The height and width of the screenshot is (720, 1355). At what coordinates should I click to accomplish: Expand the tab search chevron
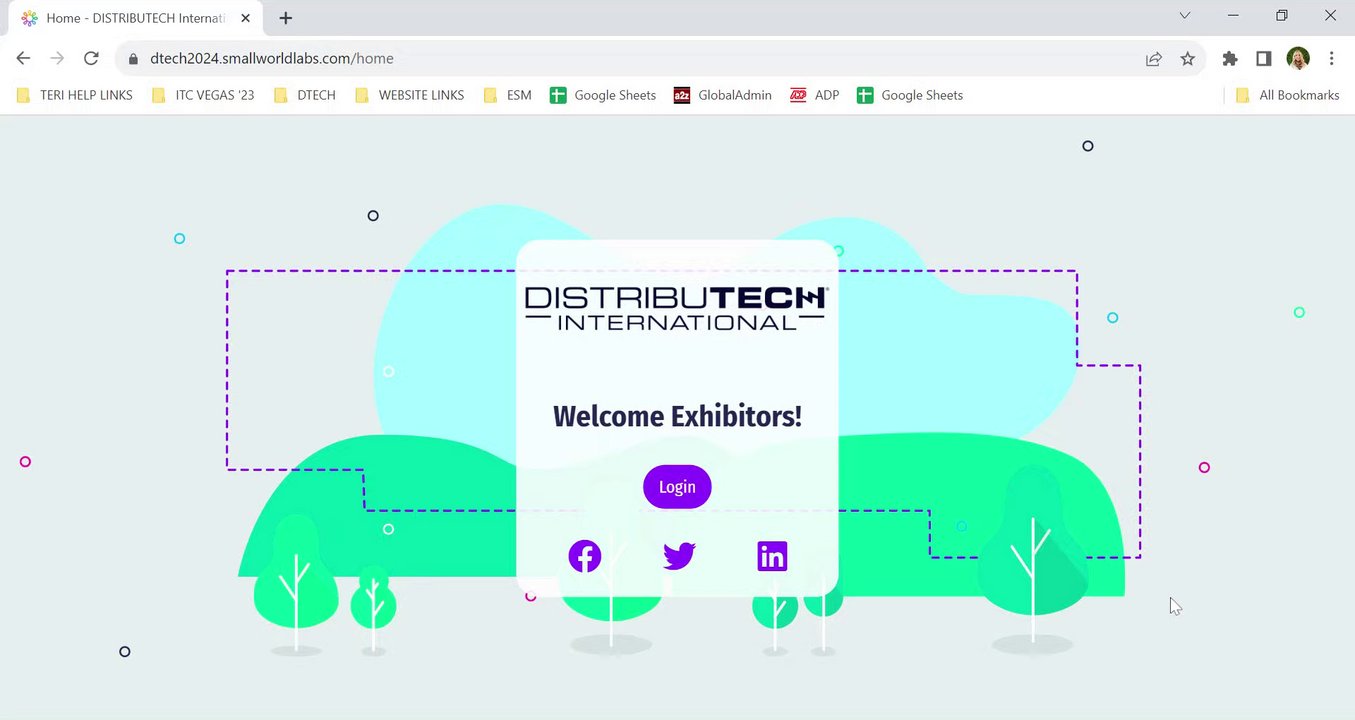point(1185,16)
